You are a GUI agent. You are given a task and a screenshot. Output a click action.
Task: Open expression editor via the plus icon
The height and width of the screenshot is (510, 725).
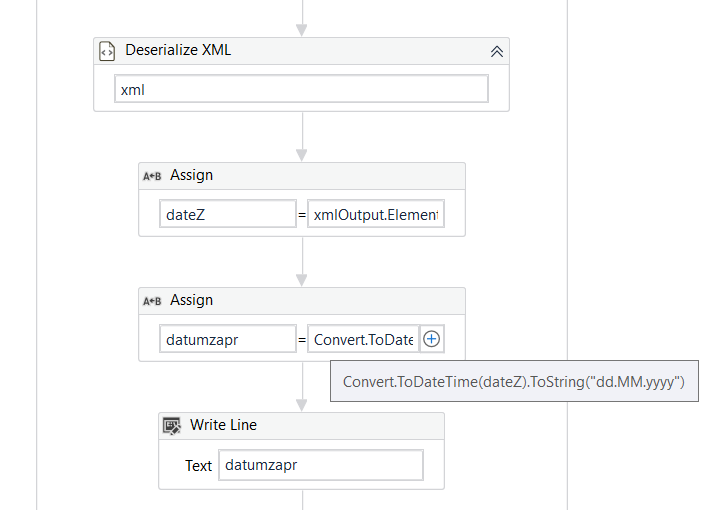coord(431,339)
